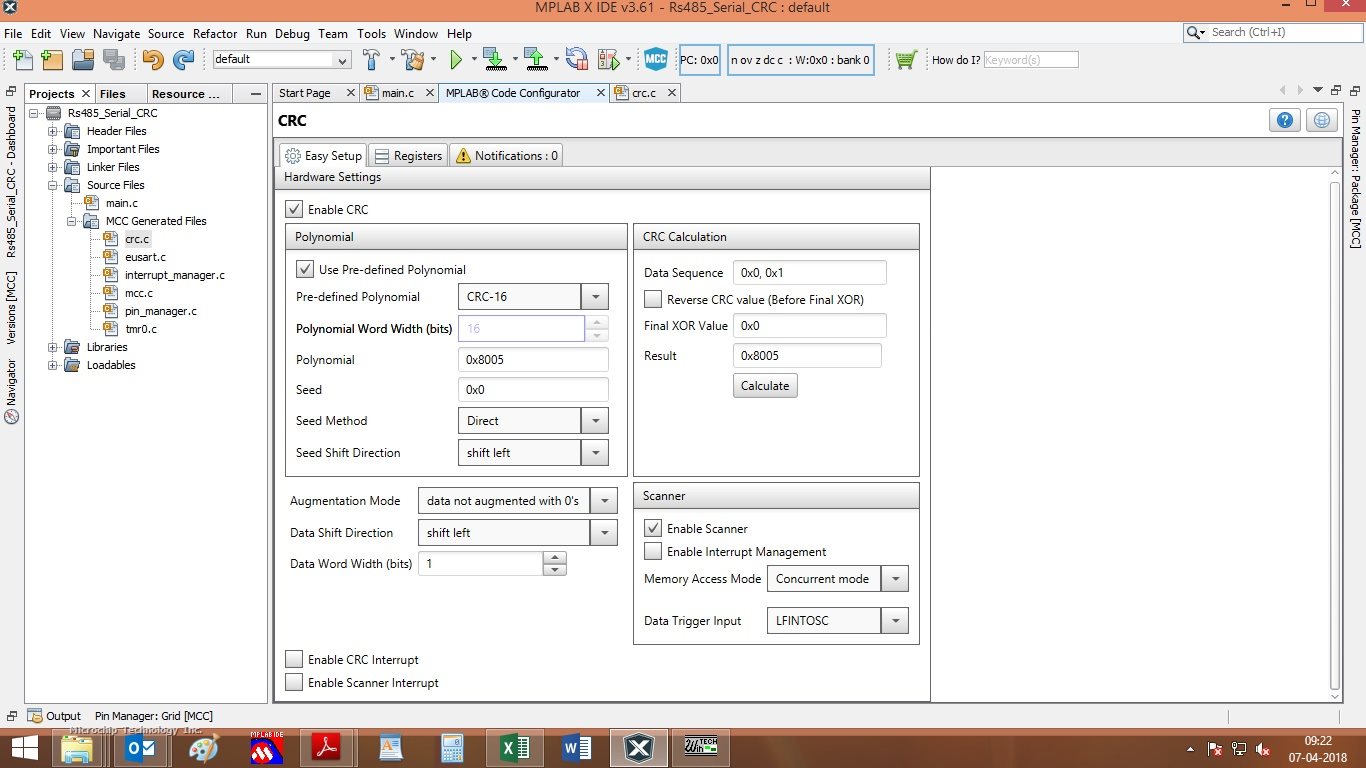Toggle Reverse CRC value checkbox
This screenshot has height=768, width=1366.
(x=653, y=299)
